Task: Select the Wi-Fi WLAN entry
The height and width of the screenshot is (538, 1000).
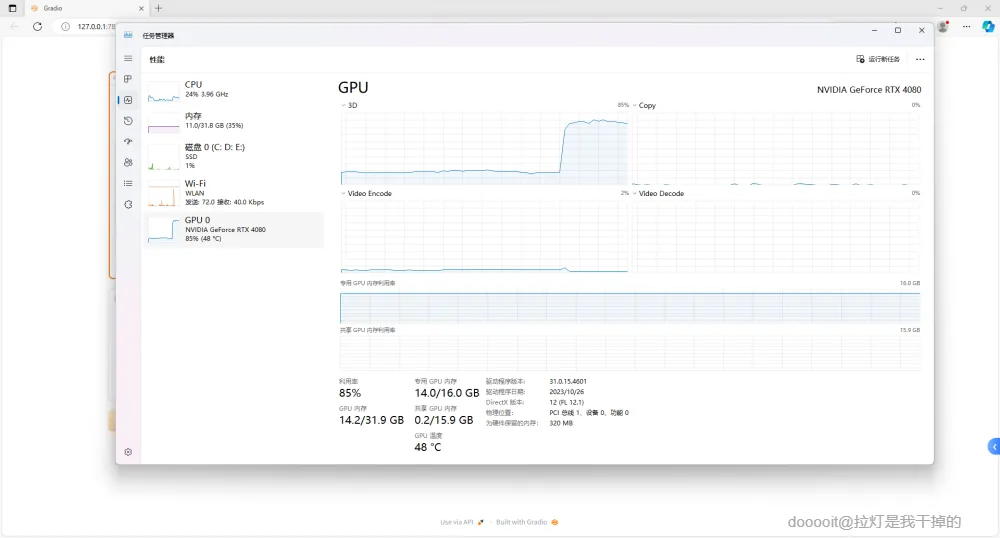Action: click(x=234, y=193)
